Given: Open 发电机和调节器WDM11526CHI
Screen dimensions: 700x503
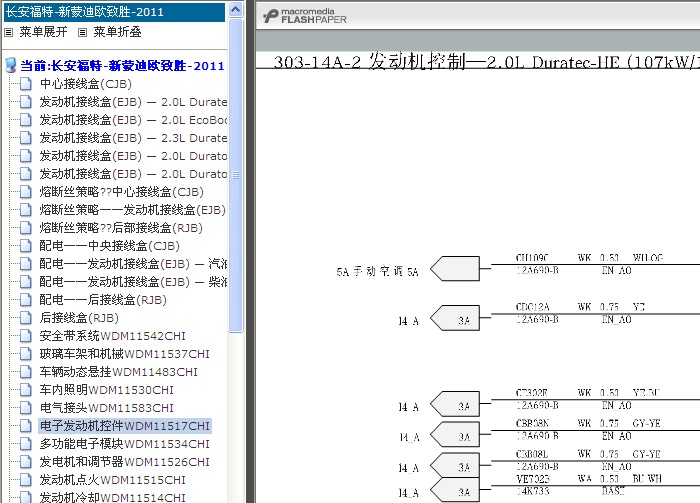Looking at the screenshot, I should pyautogui.click(x=125, y=462).
